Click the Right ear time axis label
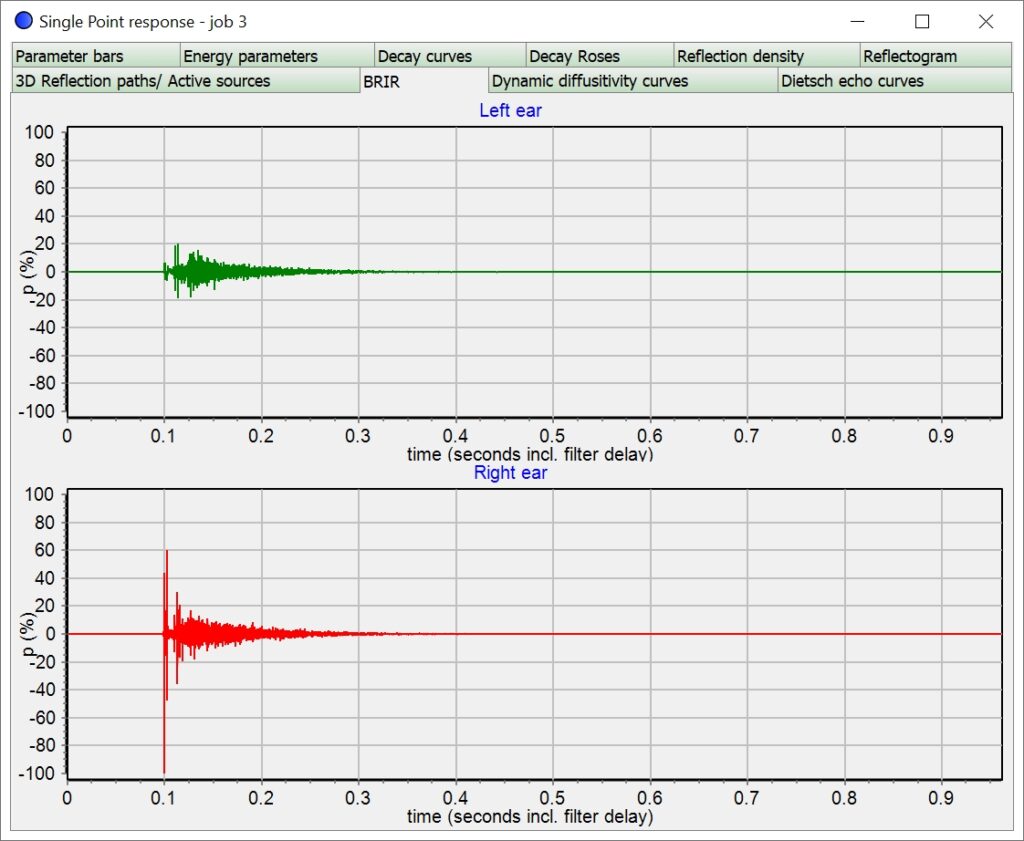1024x841 pixels. click(530, 816)
